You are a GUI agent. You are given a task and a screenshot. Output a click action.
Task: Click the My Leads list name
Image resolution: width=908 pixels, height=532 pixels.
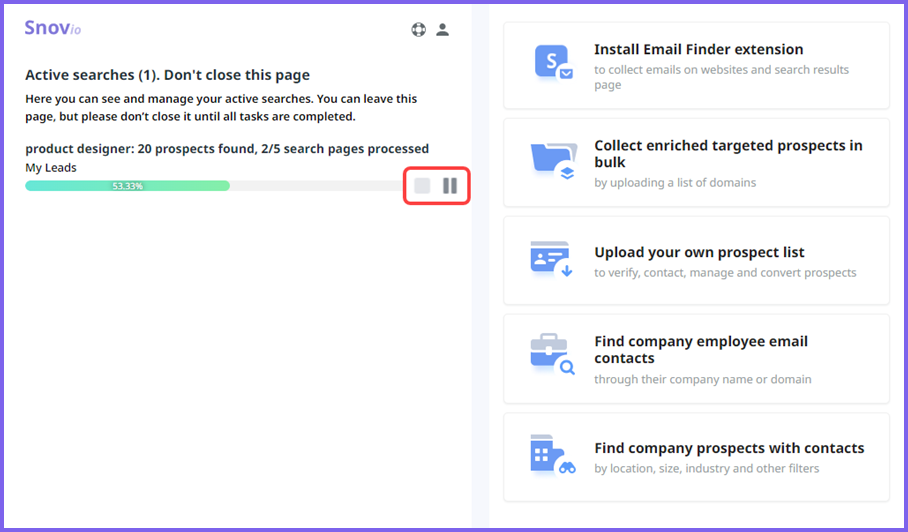[51, 167]
